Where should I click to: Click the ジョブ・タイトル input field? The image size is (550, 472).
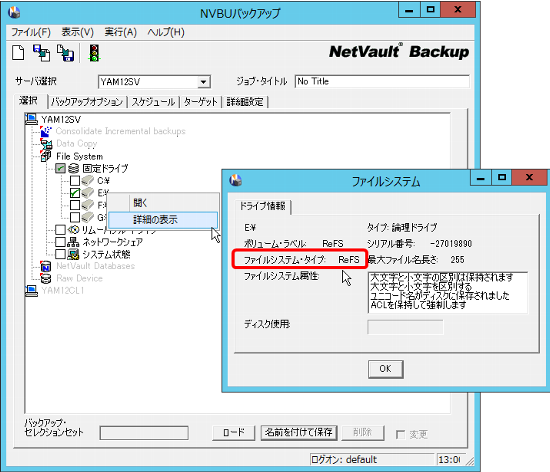point(382,81)
